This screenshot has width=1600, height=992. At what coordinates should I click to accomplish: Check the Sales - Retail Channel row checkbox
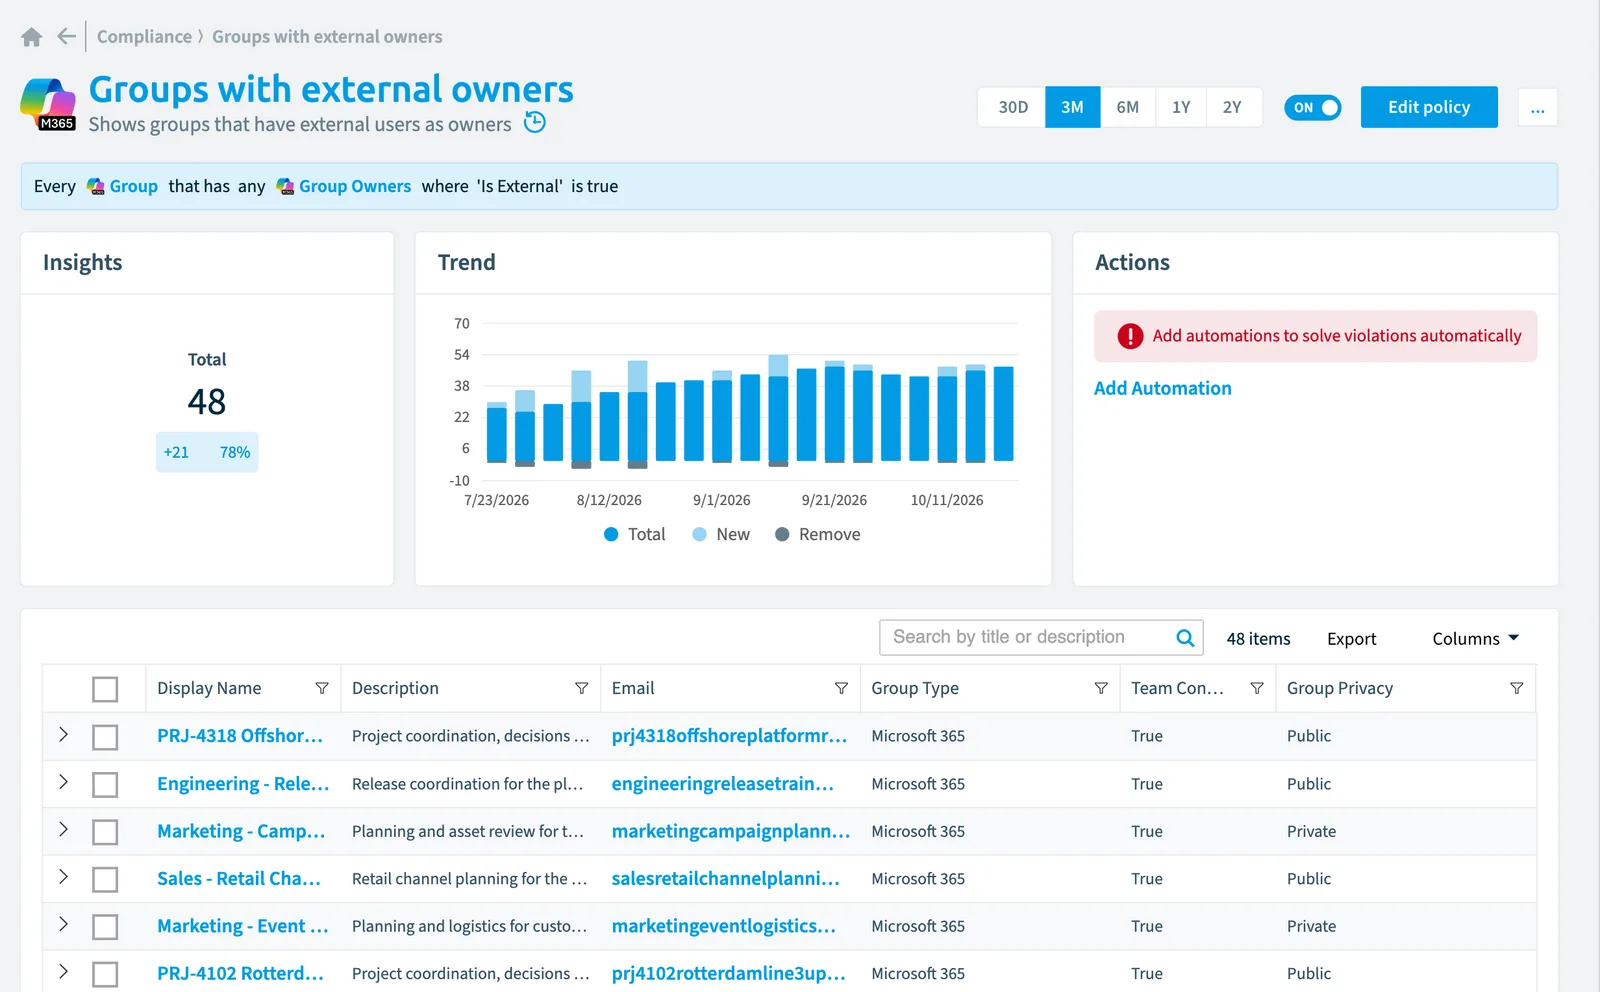tap(105, 880)
